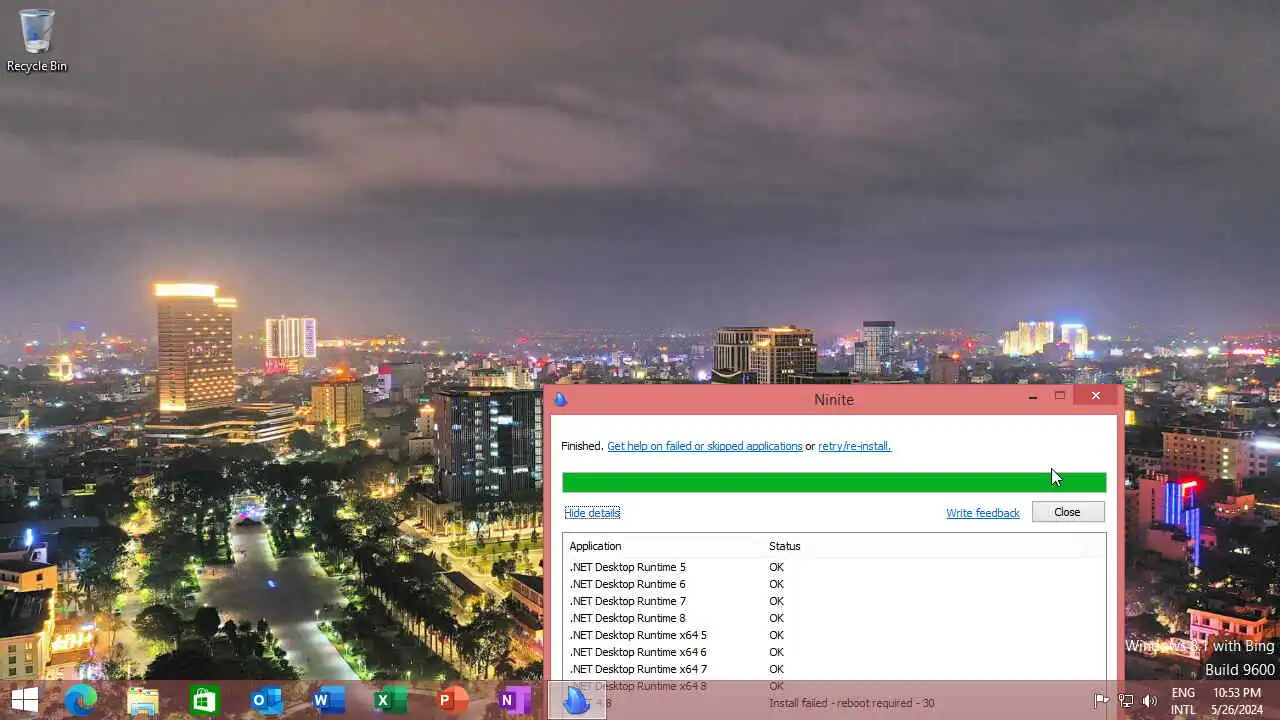
Task: Open Get help on failed applications link
Action: coord(704,446)
